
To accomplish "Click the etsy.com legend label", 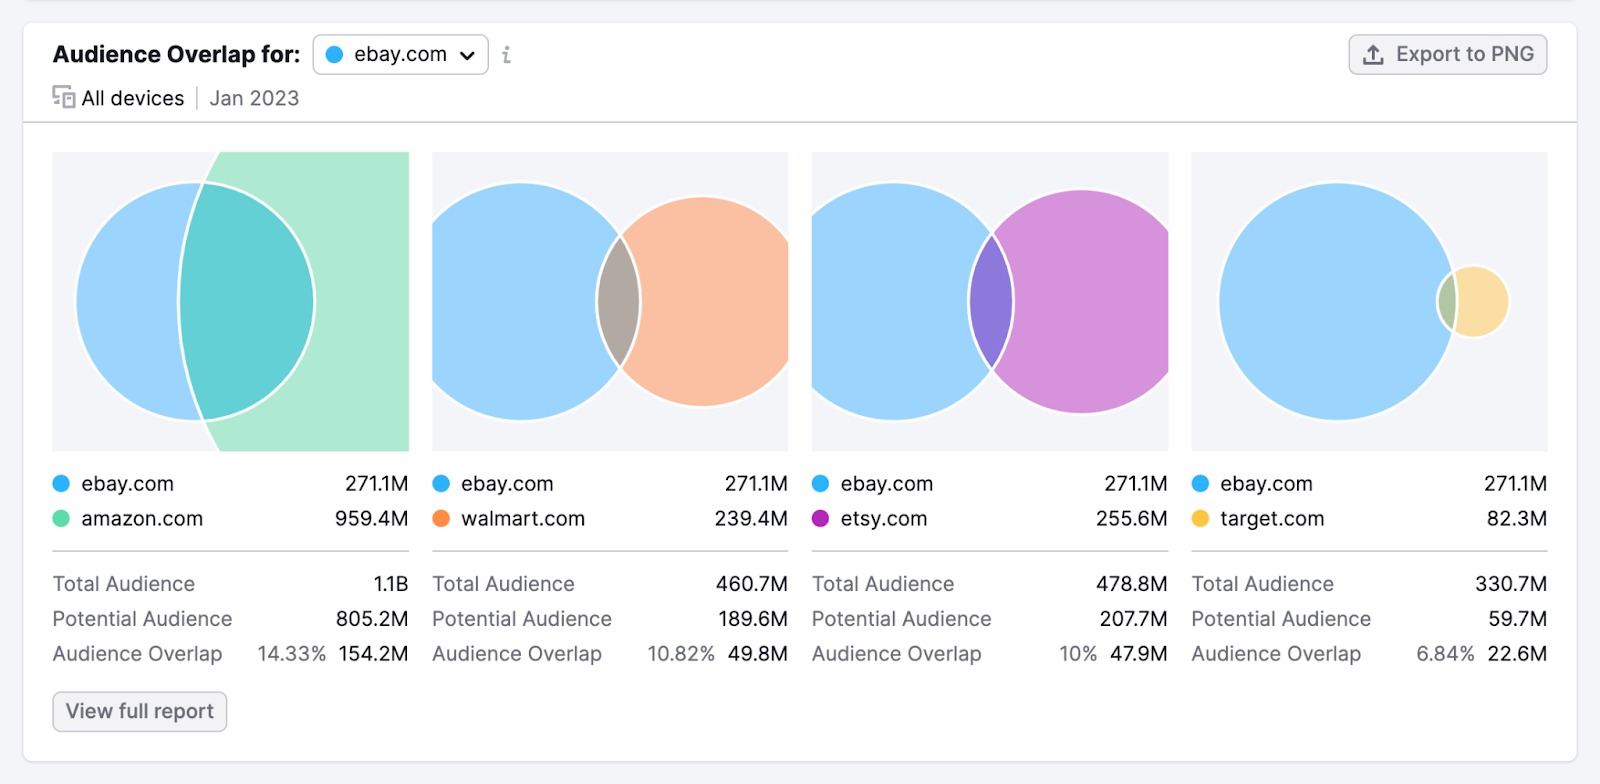I will coord(884,519).
